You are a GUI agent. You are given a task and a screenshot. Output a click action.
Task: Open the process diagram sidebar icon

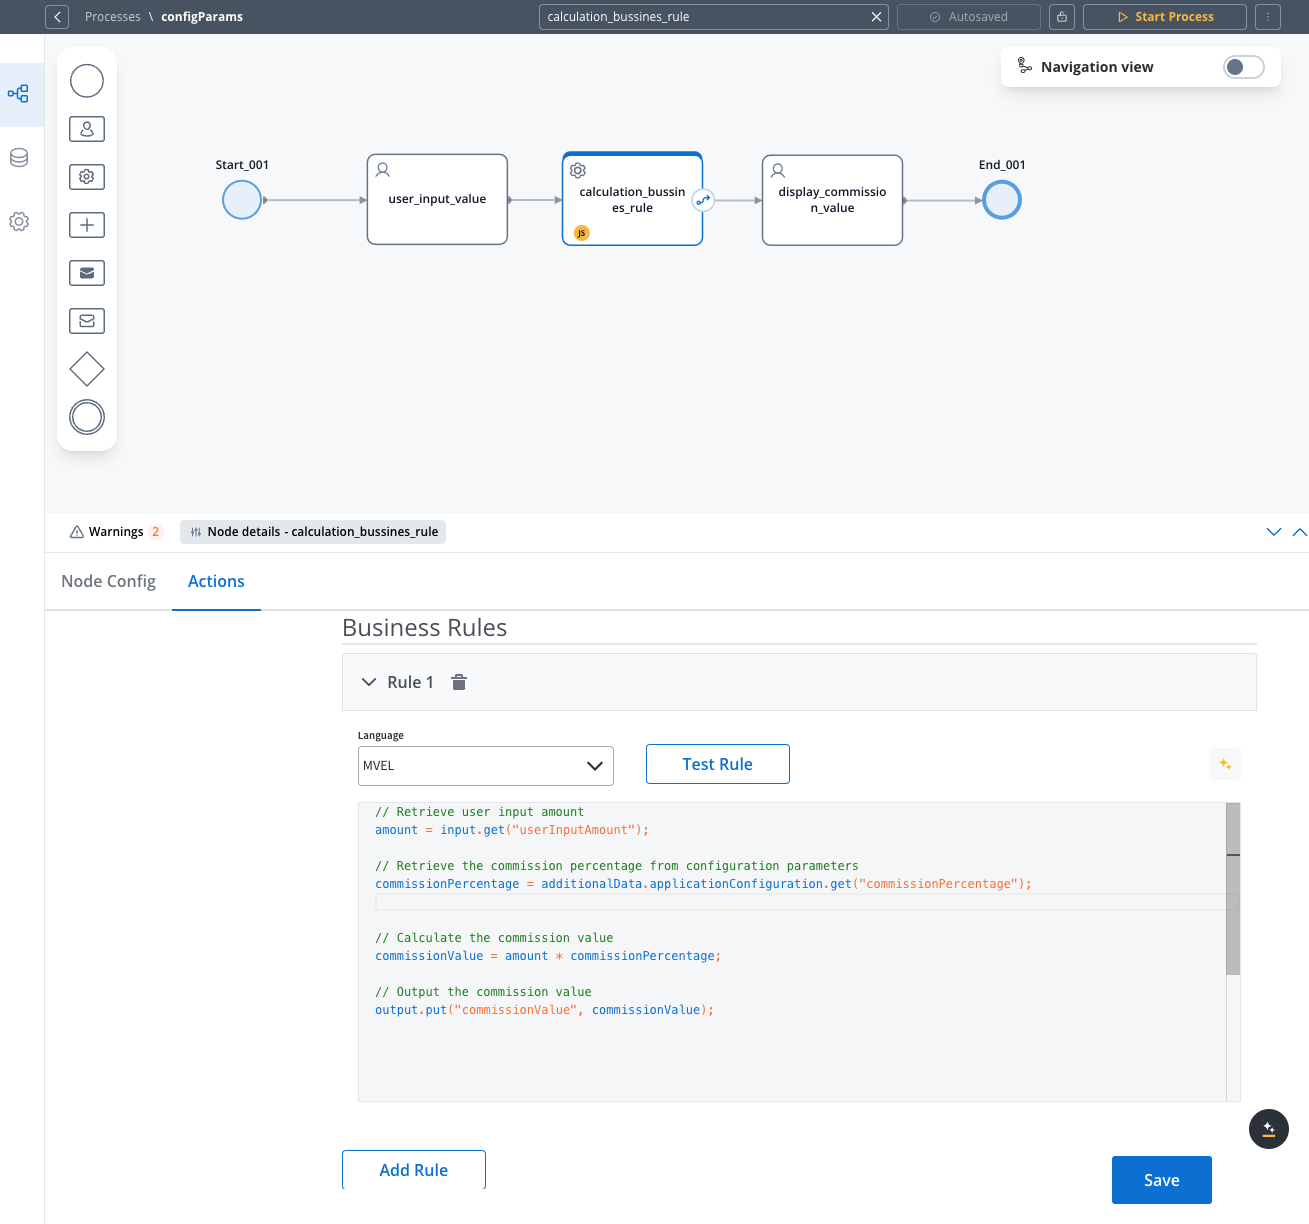pos(19,94)
